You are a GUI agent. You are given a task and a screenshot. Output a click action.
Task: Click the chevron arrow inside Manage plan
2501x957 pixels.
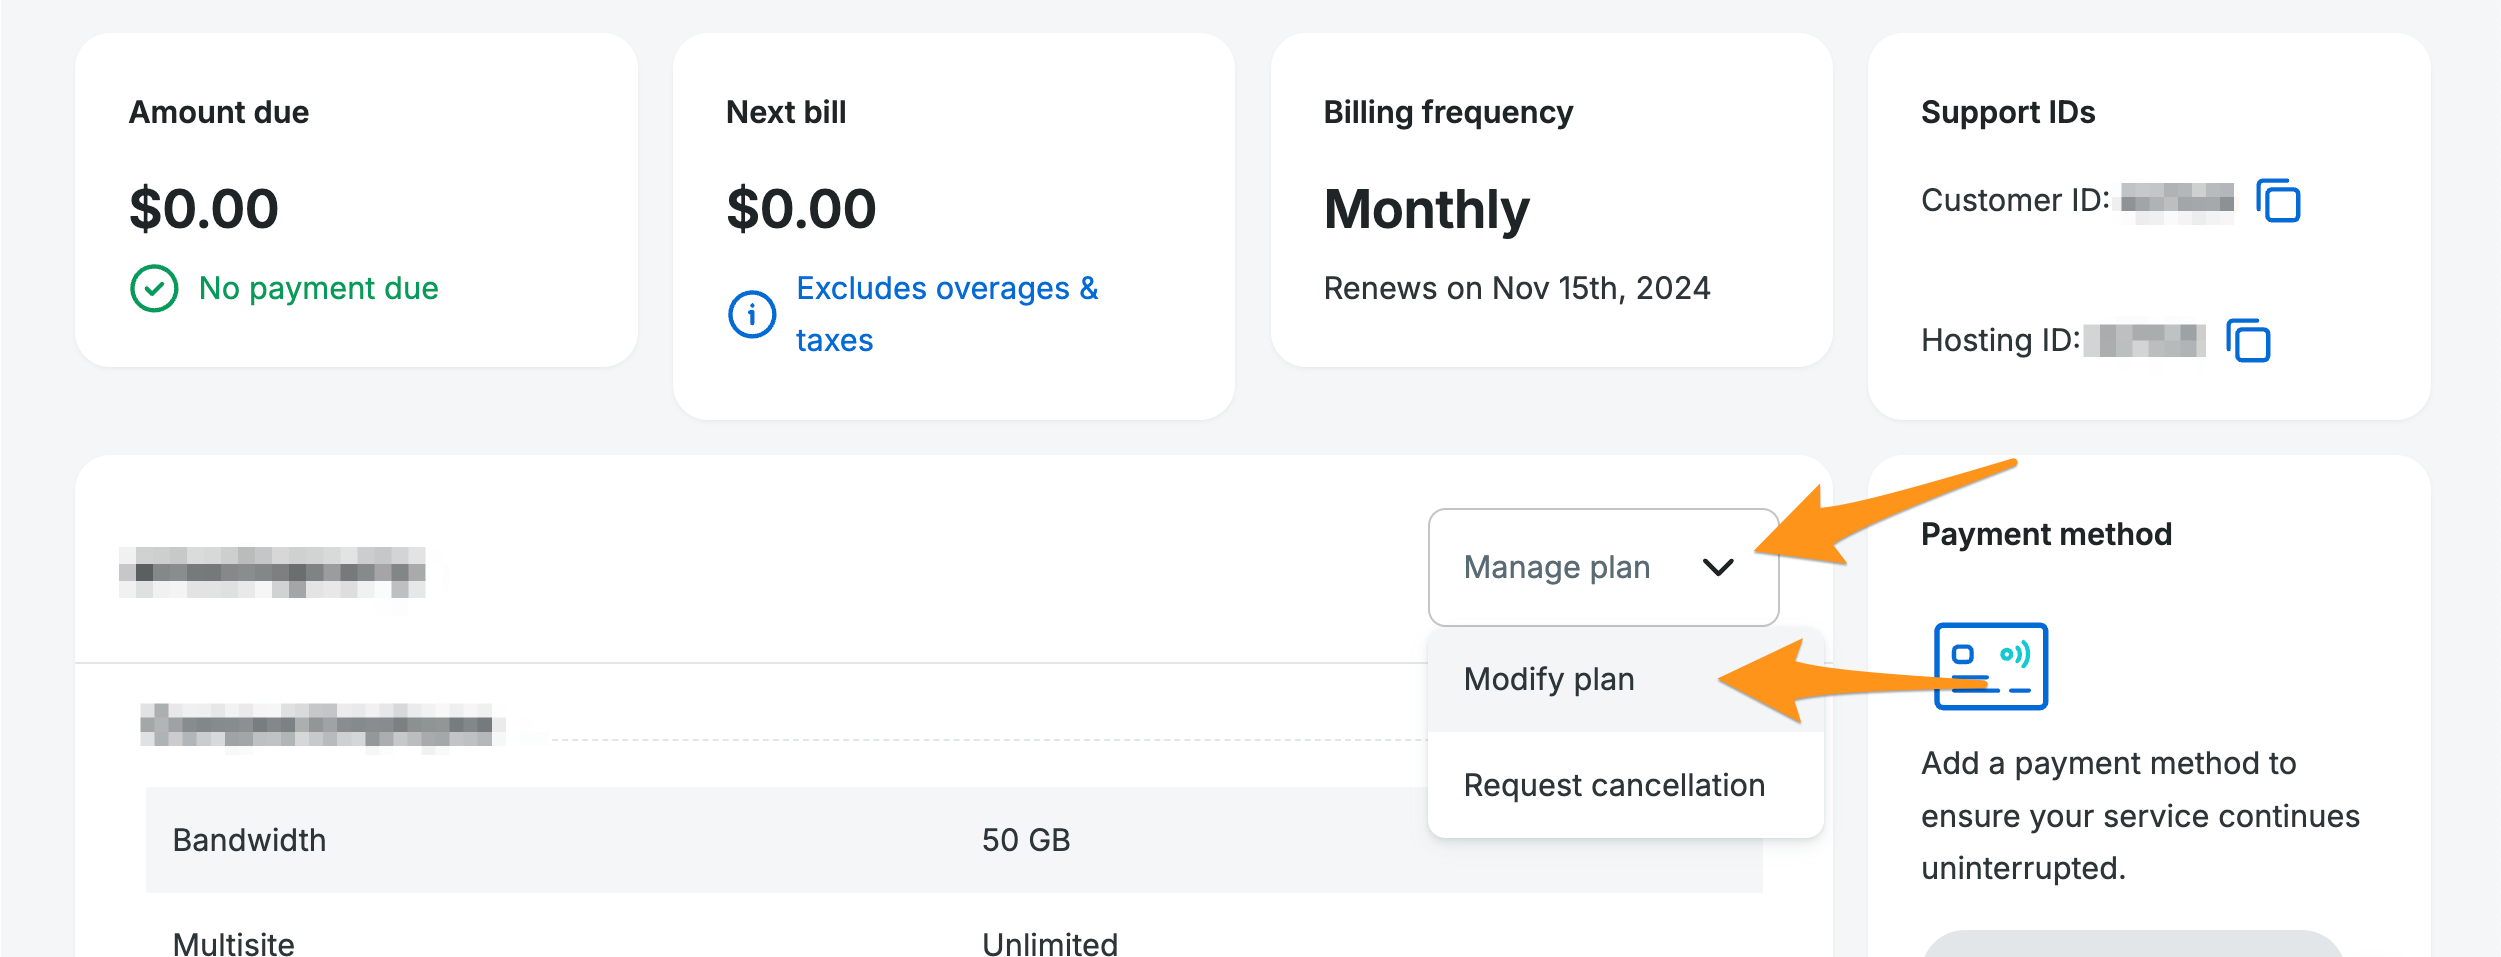(1717, 568)
